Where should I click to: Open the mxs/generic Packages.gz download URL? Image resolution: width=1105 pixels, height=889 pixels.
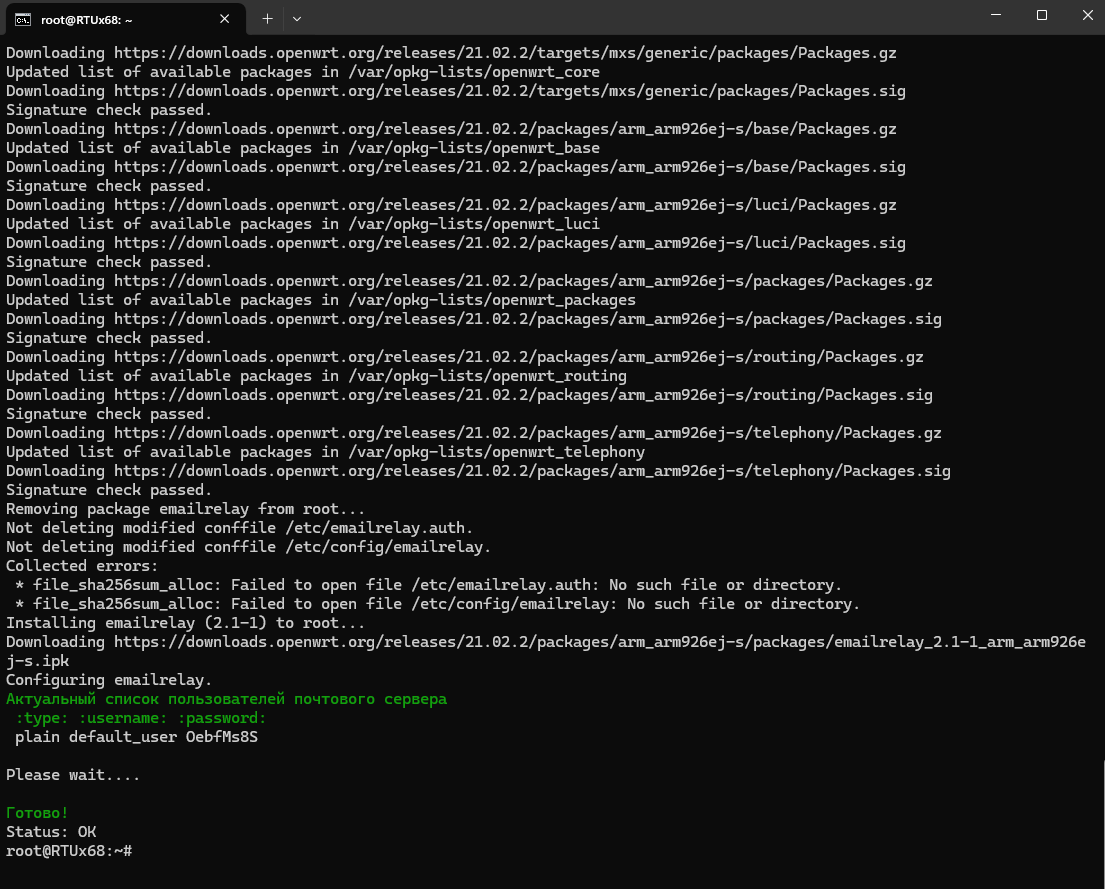505,53
